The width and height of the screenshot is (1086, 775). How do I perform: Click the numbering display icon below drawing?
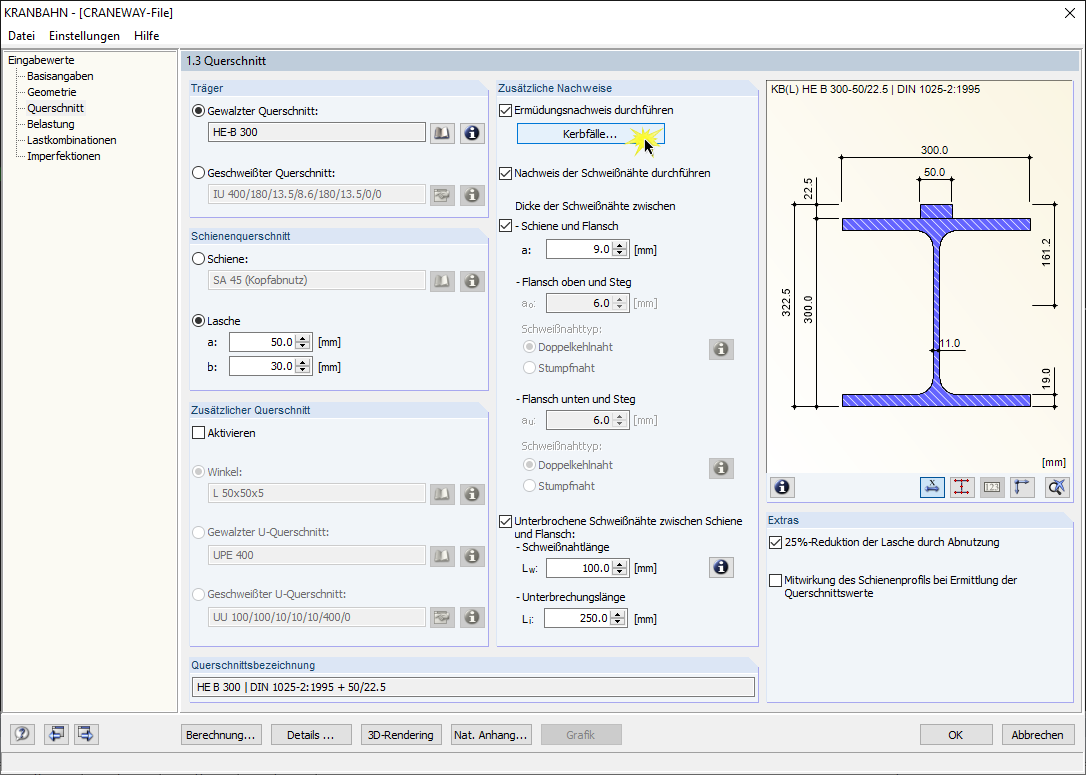[992, 488]
